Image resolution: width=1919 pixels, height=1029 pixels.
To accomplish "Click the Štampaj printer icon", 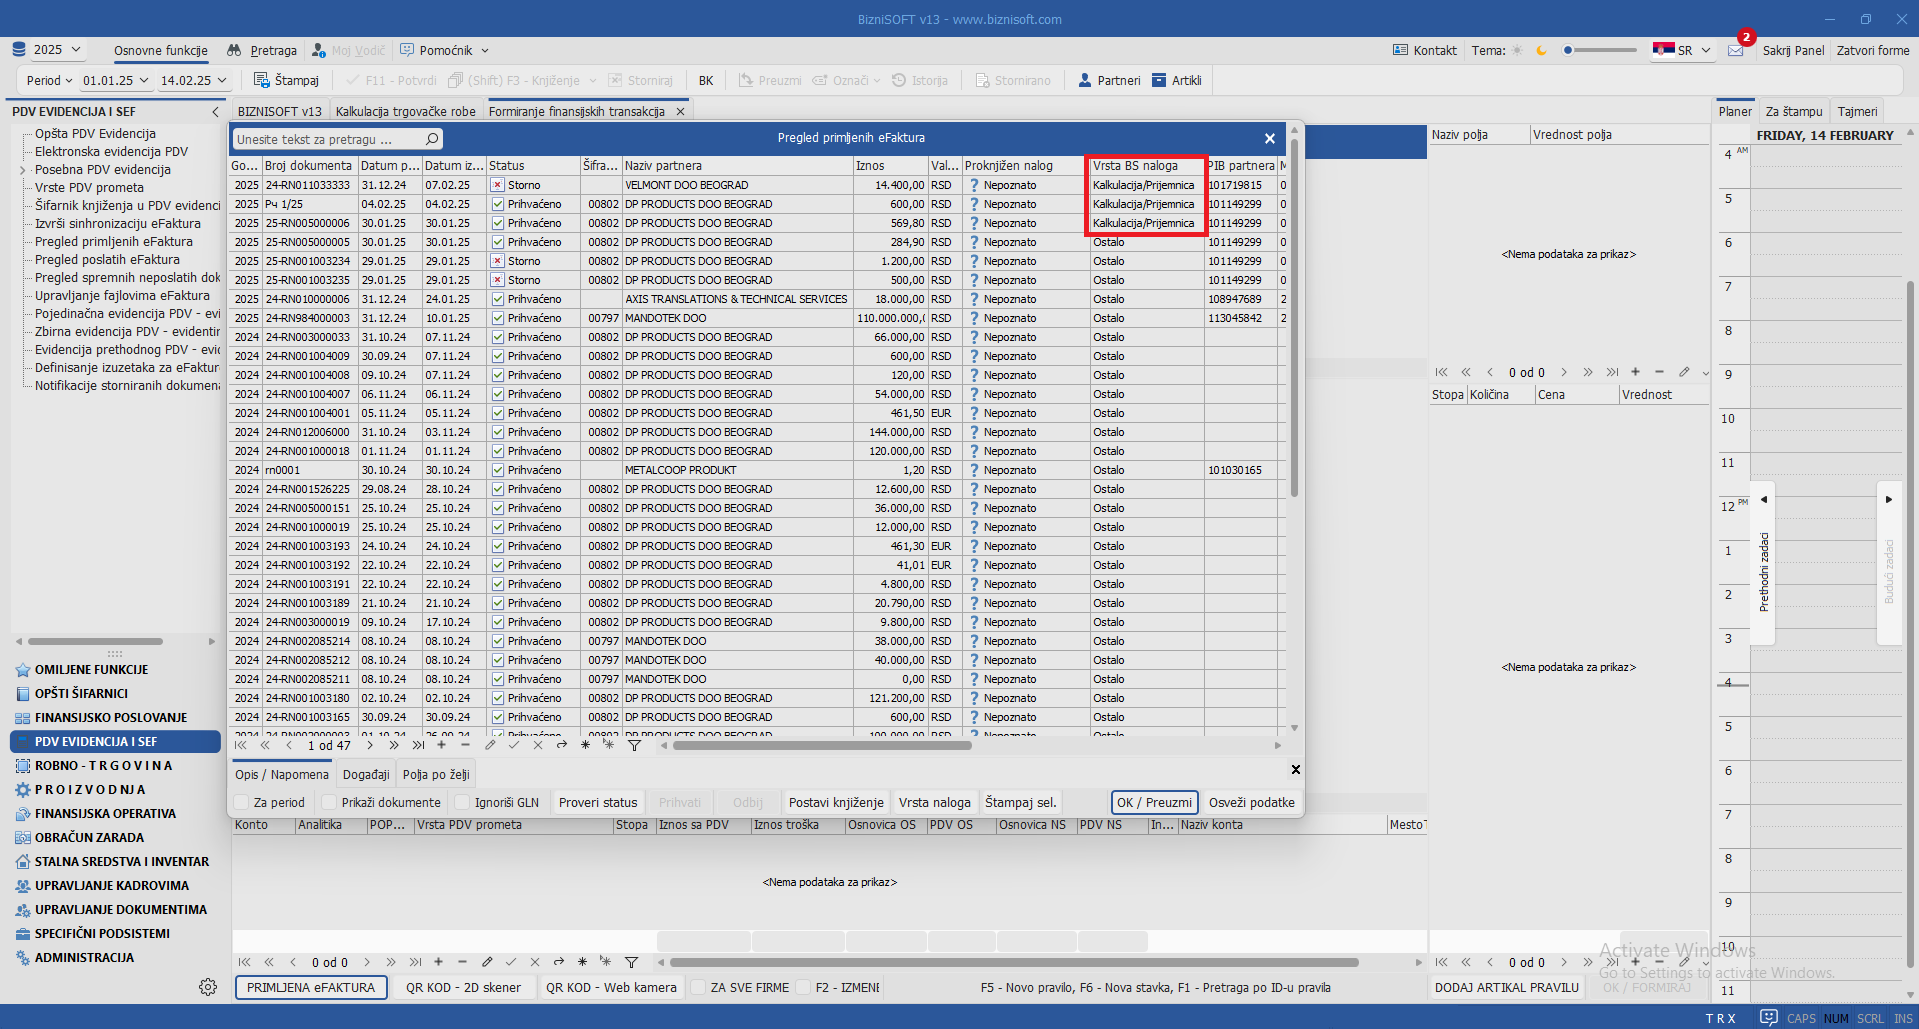I will point(262,80).
